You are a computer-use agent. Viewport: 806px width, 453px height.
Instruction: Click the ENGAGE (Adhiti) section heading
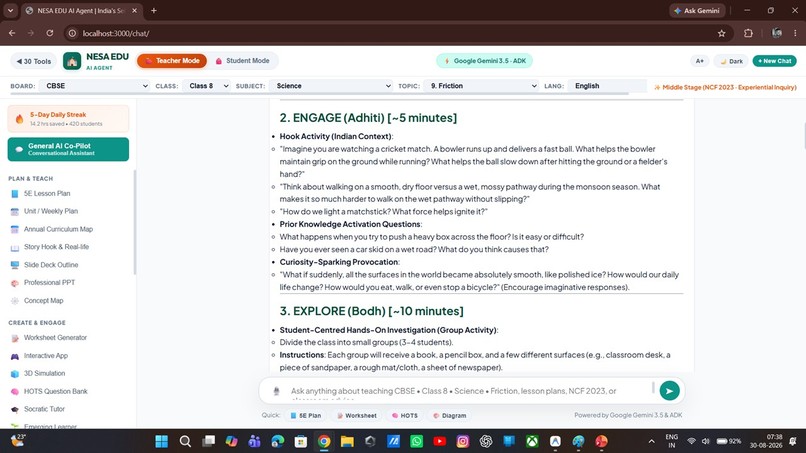[368, 118]
